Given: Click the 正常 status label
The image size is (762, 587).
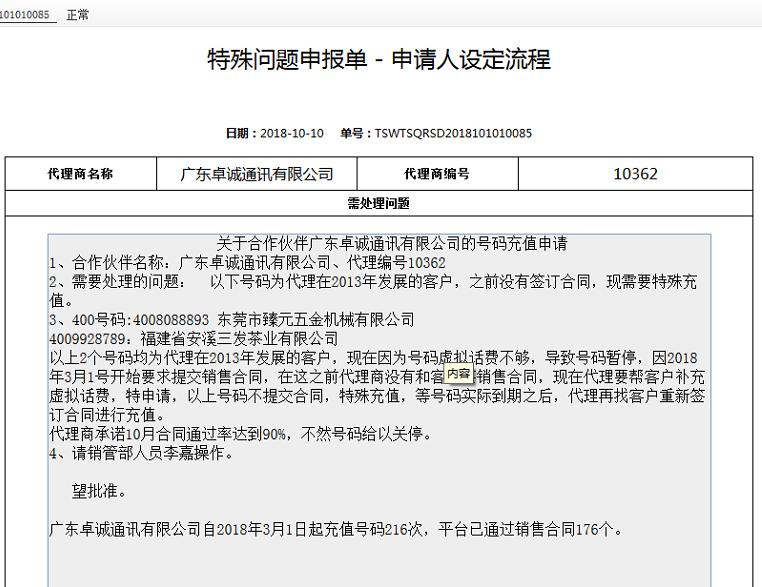Looking at the screenshot, I should coord(77,16).
